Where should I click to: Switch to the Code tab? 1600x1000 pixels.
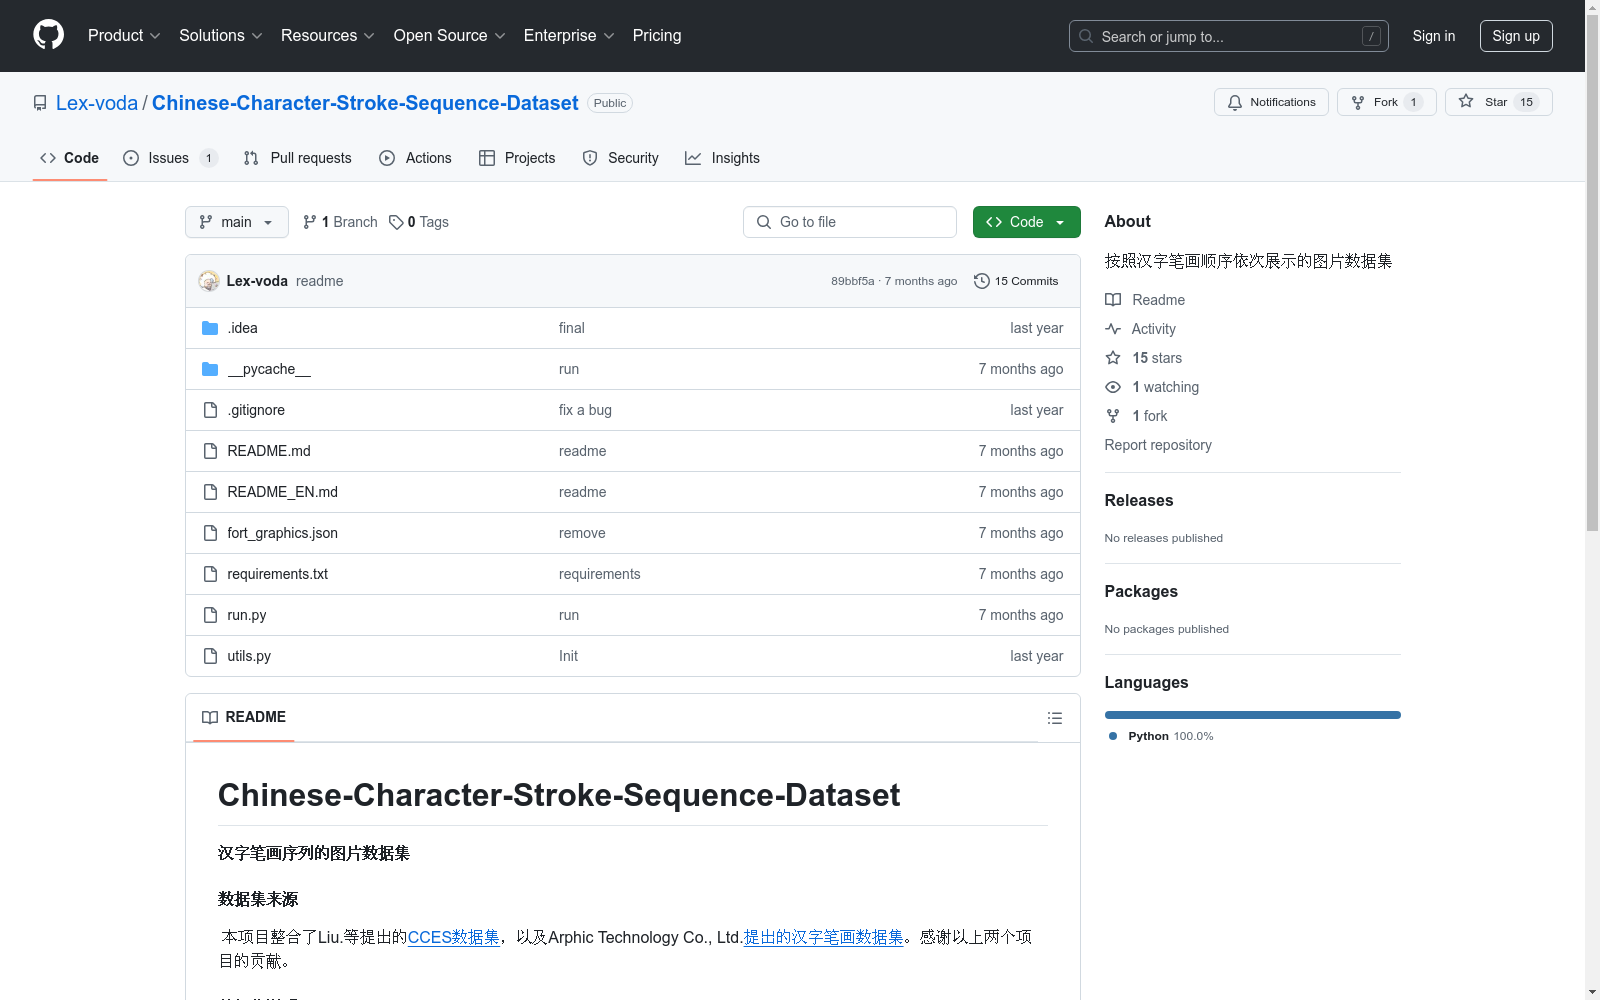click(69, 158)
